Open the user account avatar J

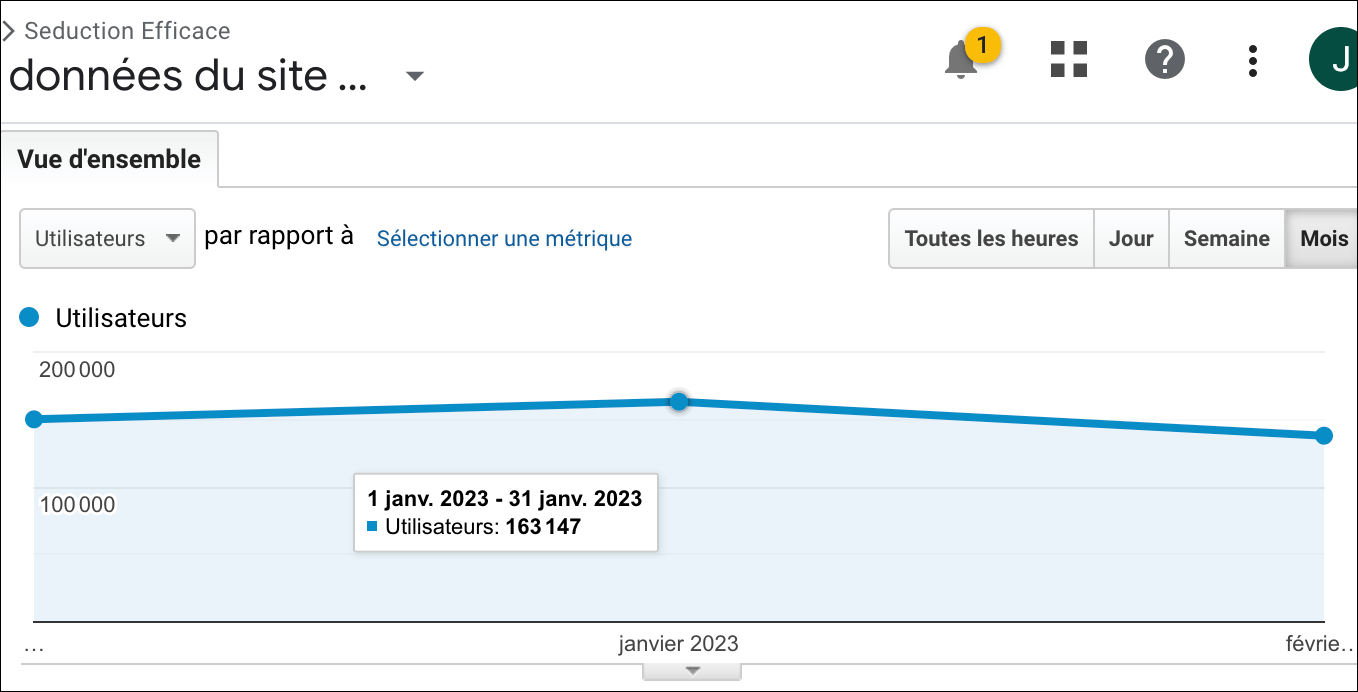click(x=1335, y=60)
